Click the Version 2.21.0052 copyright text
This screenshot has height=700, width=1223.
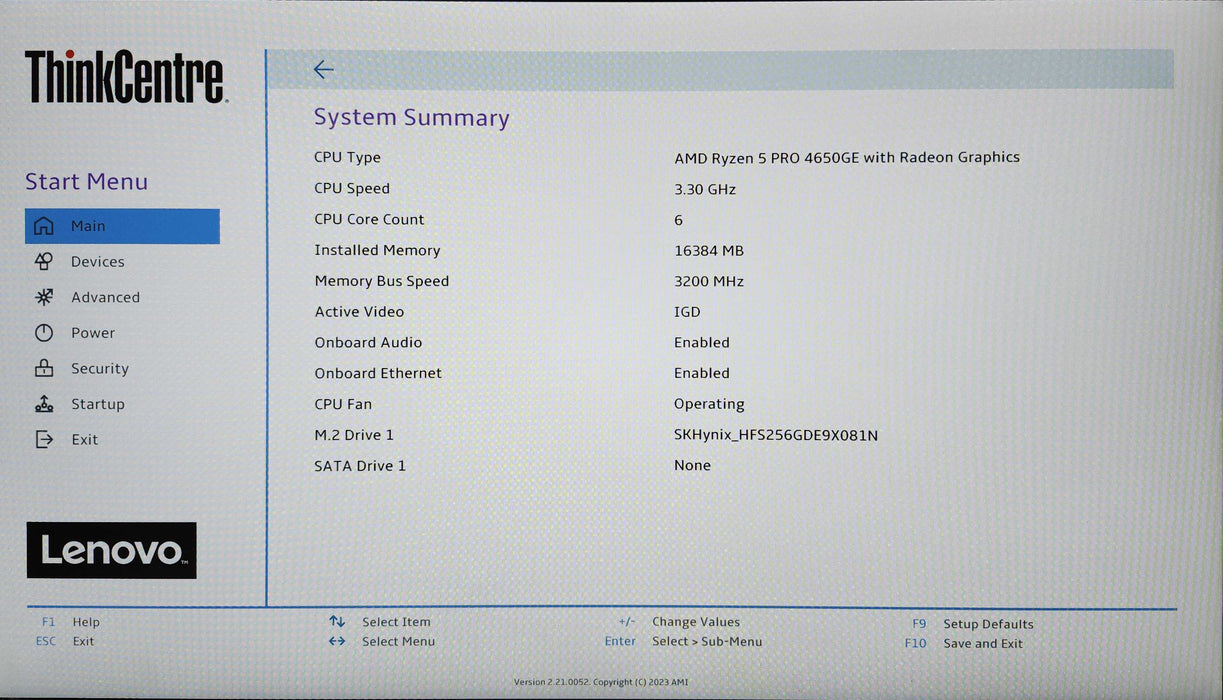click(x=601, y=682)
